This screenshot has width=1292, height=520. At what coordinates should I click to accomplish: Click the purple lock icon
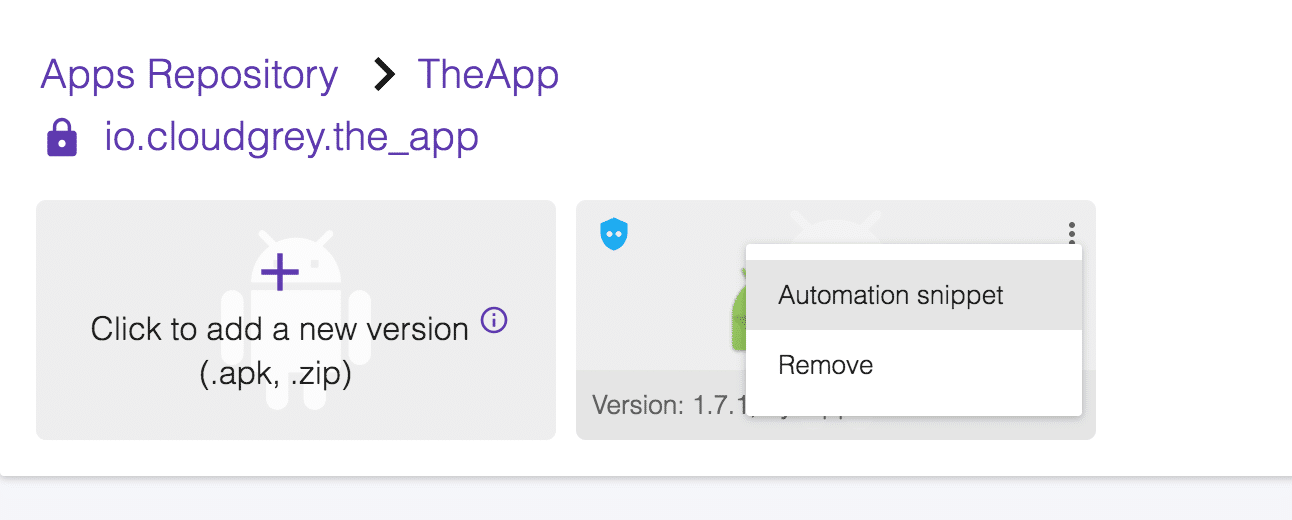tap(62, 138)
